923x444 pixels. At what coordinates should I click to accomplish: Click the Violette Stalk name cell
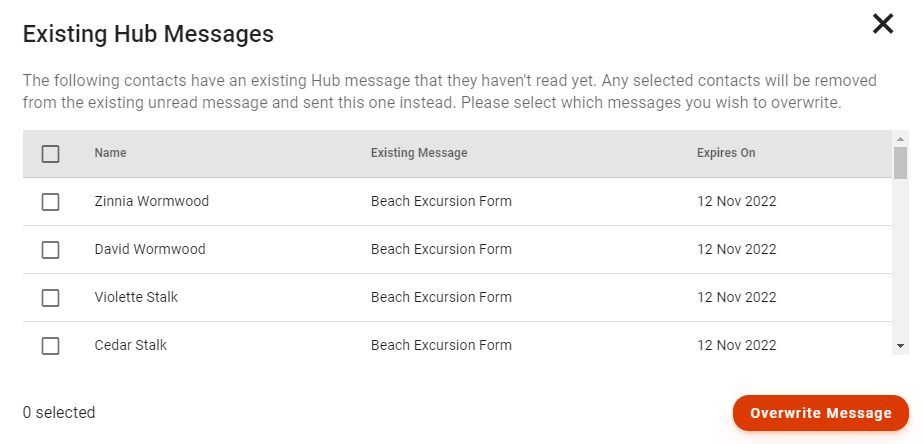point(136,297)
